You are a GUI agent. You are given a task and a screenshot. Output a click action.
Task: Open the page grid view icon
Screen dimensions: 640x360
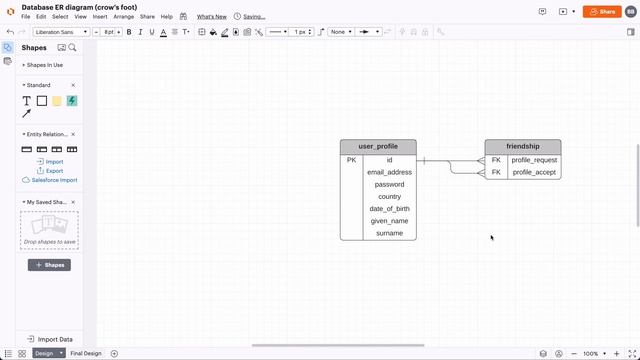pyautogui.click(x=22, y=353)
